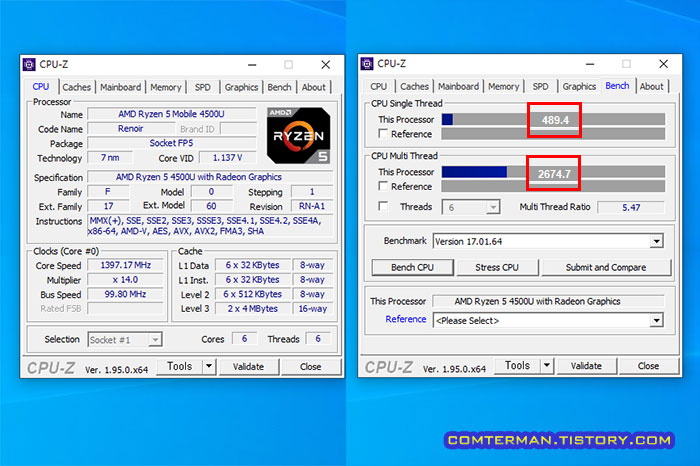Click CPU-Z app icon in right window title bar
The width and height of the screenshot is (700, 466).
click(367, 64)
